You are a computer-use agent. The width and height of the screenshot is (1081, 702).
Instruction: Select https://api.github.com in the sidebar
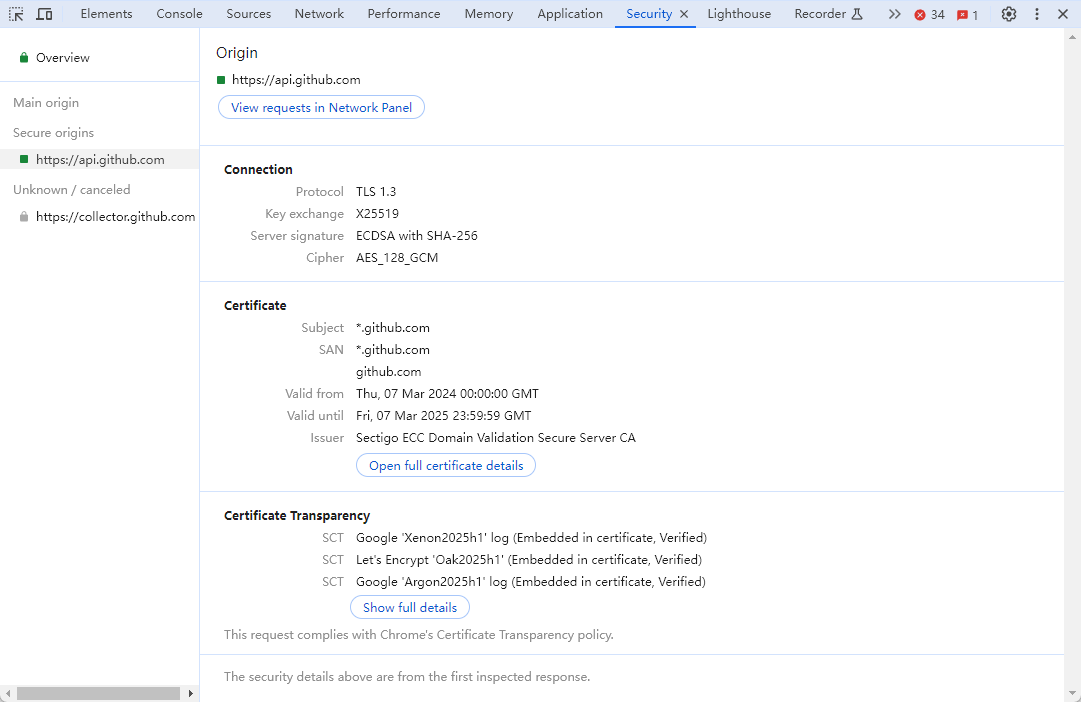click(x=100, y=160)
